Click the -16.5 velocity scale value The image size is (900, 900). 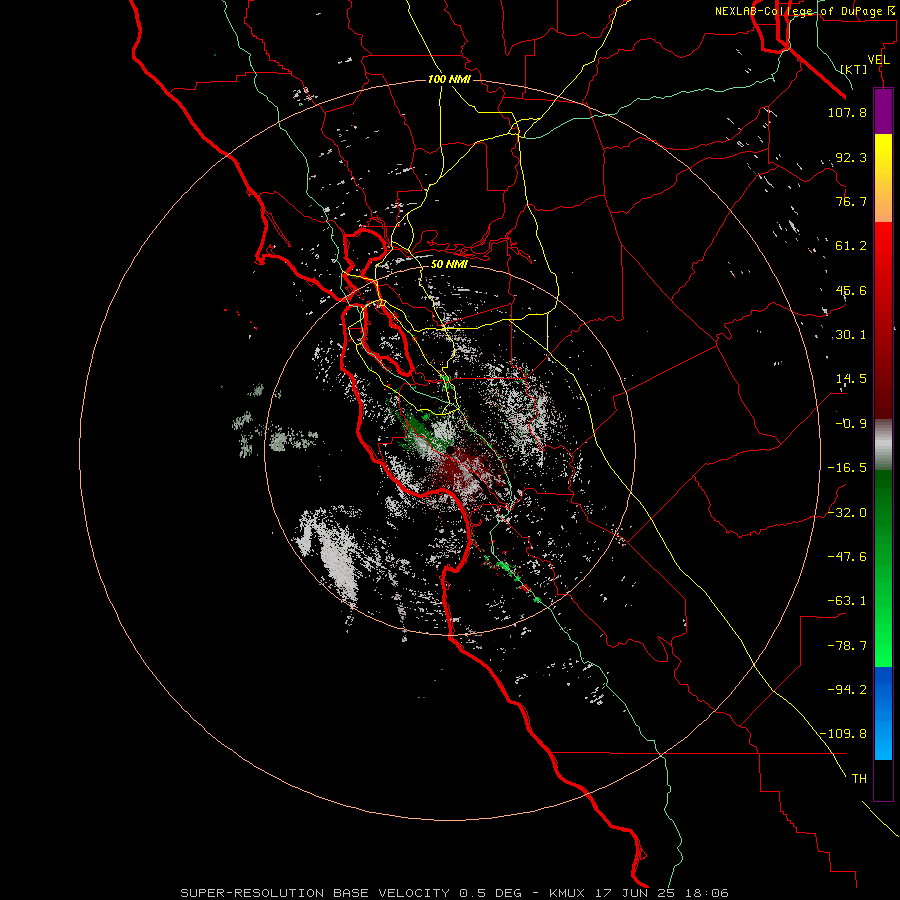(x=847, y=468)
